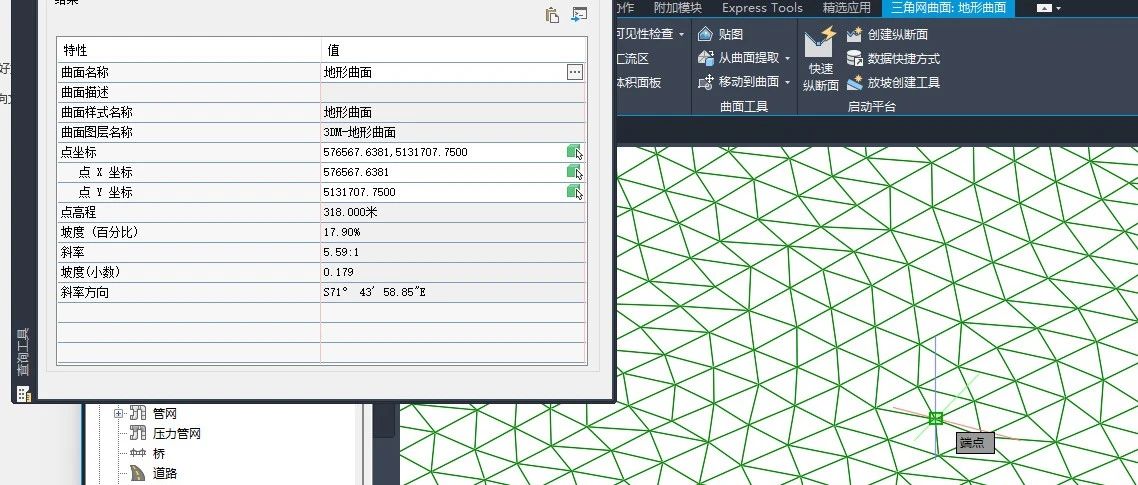Viewport: 1138px width, 485px height.
Task: Select the 3DM-地形曲面 layer name value
Action: tap(359, 132)
